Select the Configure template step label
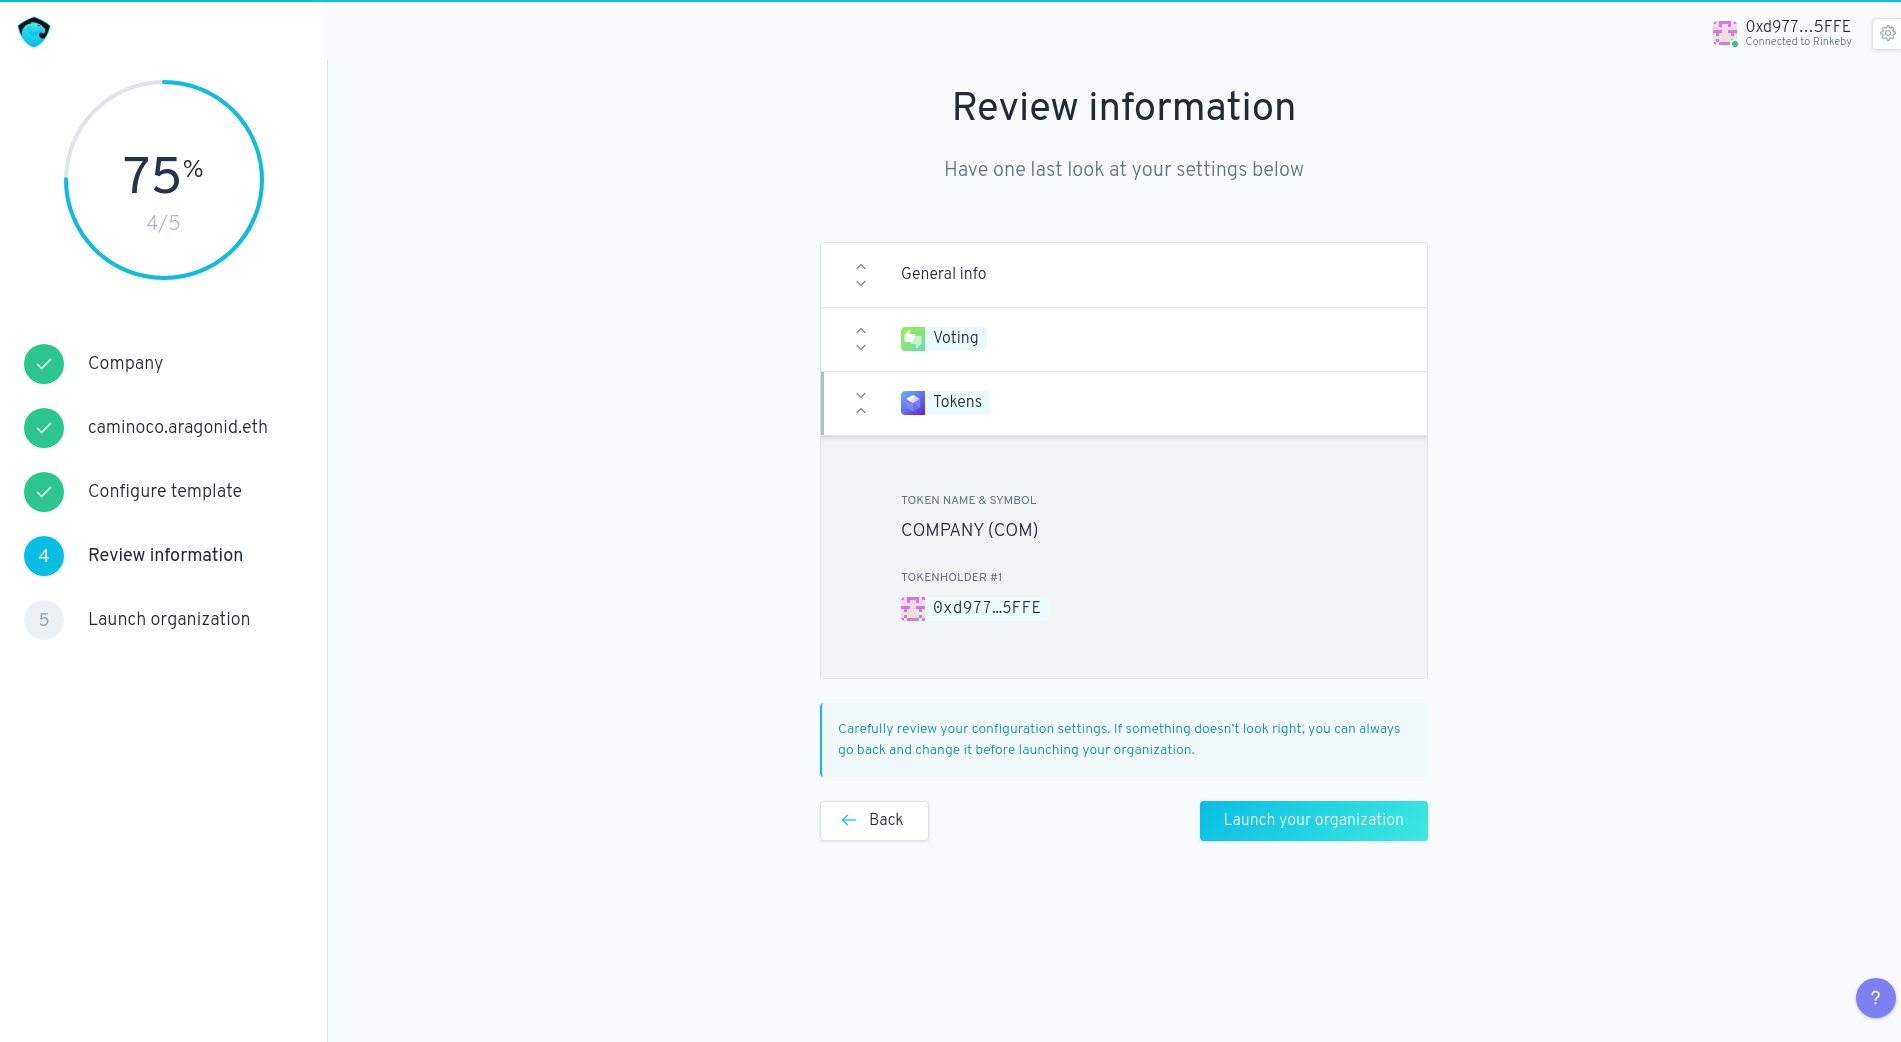This screenshot has height=1042, width=1901. (165, 491)
